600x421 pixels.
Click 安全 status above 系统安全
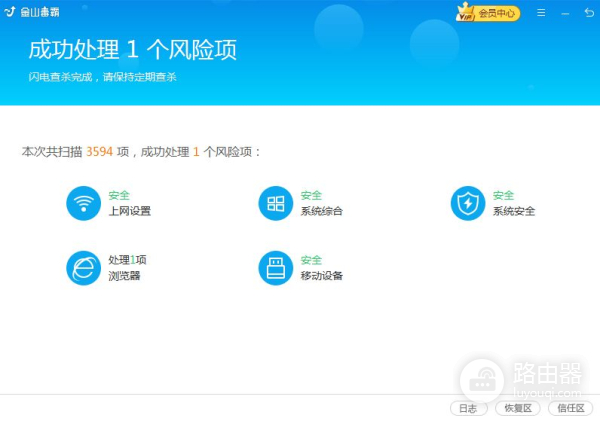click(503, 195)
